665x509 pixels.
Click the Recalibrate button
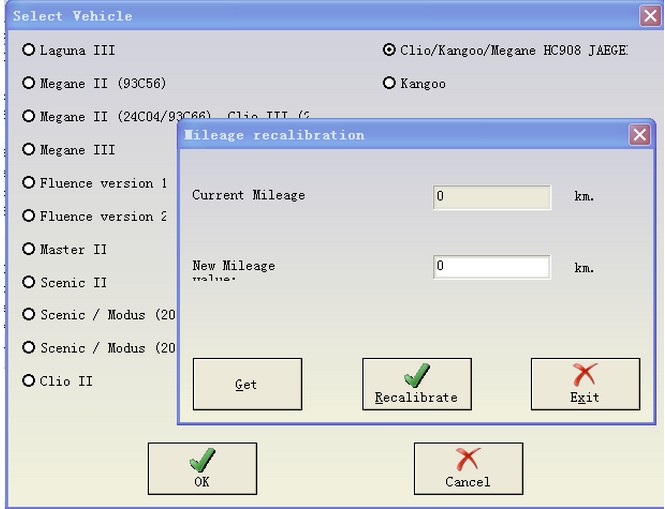click(x=416, y=384)
